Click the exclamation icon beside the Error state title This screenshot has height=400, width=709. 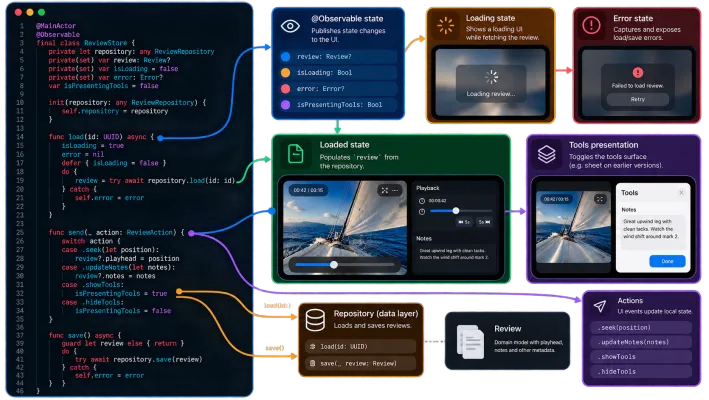click(x=591, y=25)
